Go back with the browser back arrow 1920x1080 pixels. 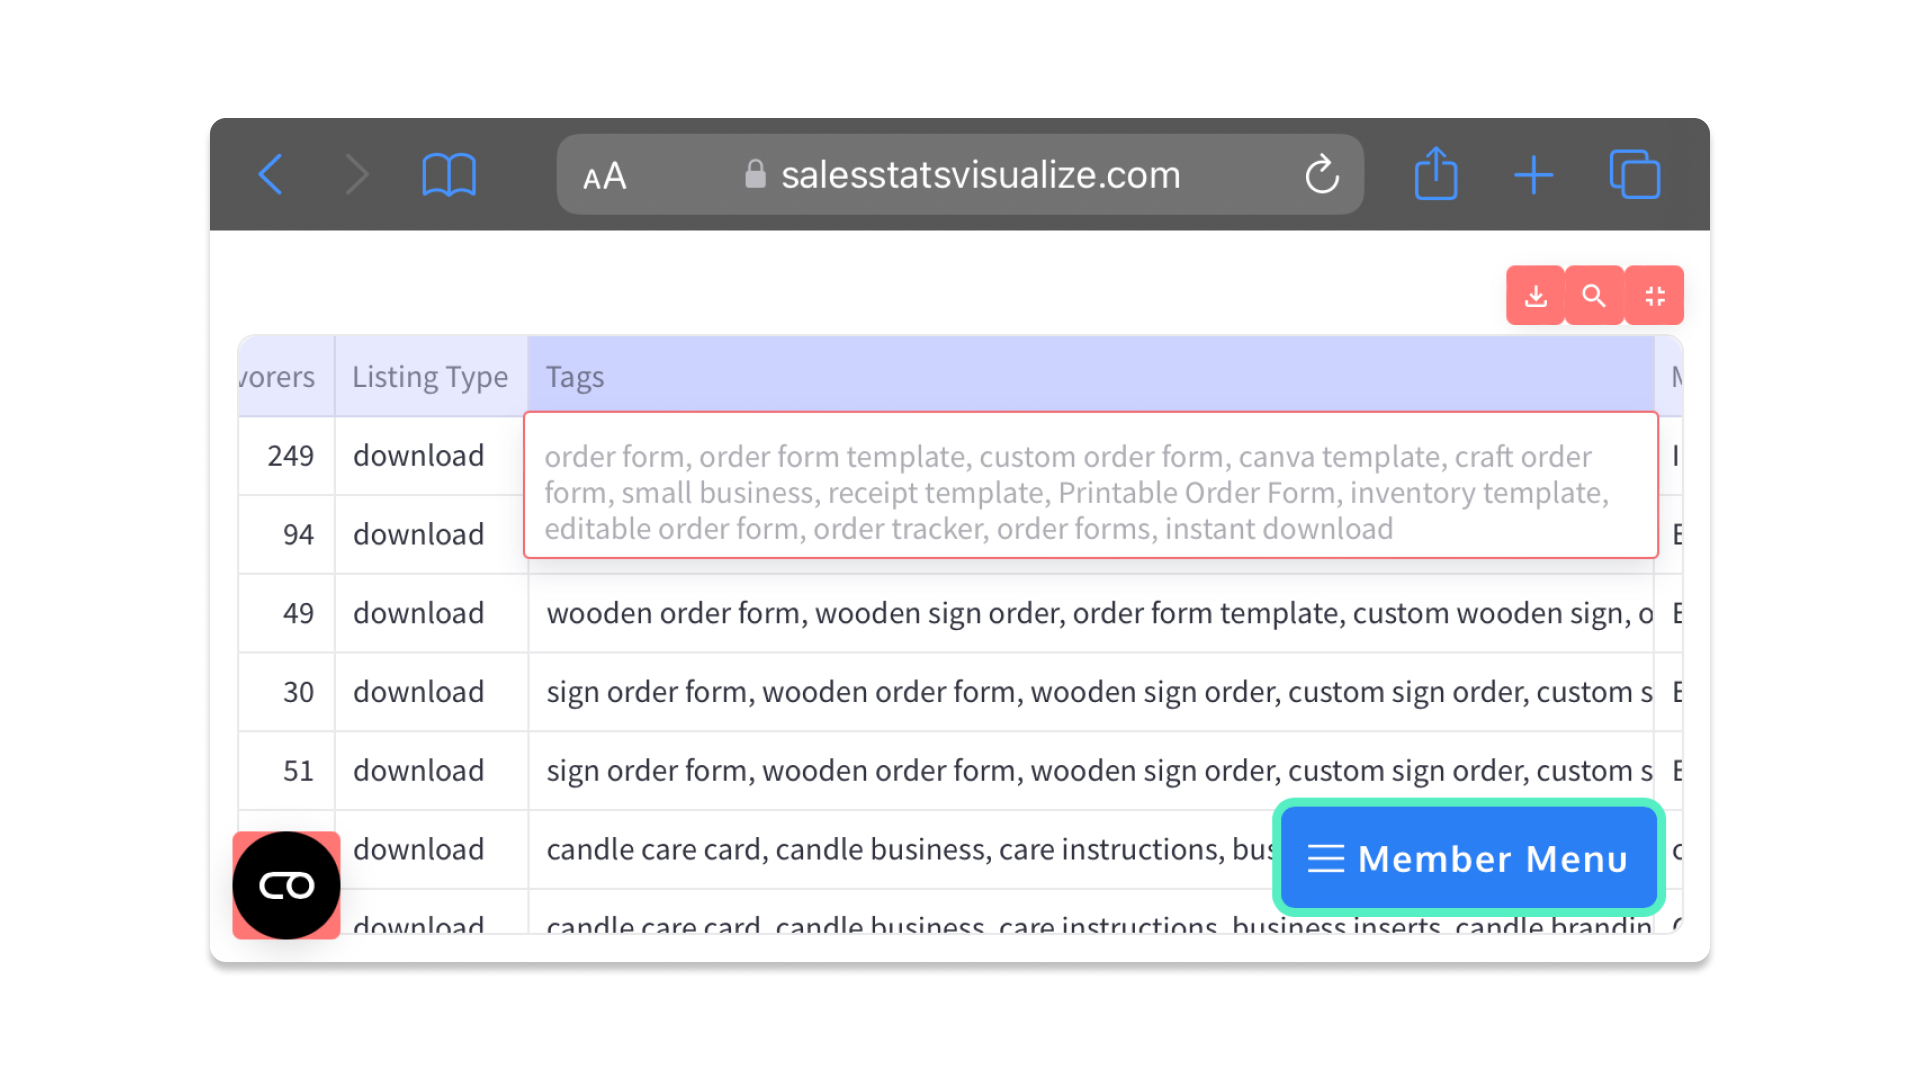(271, 175)
